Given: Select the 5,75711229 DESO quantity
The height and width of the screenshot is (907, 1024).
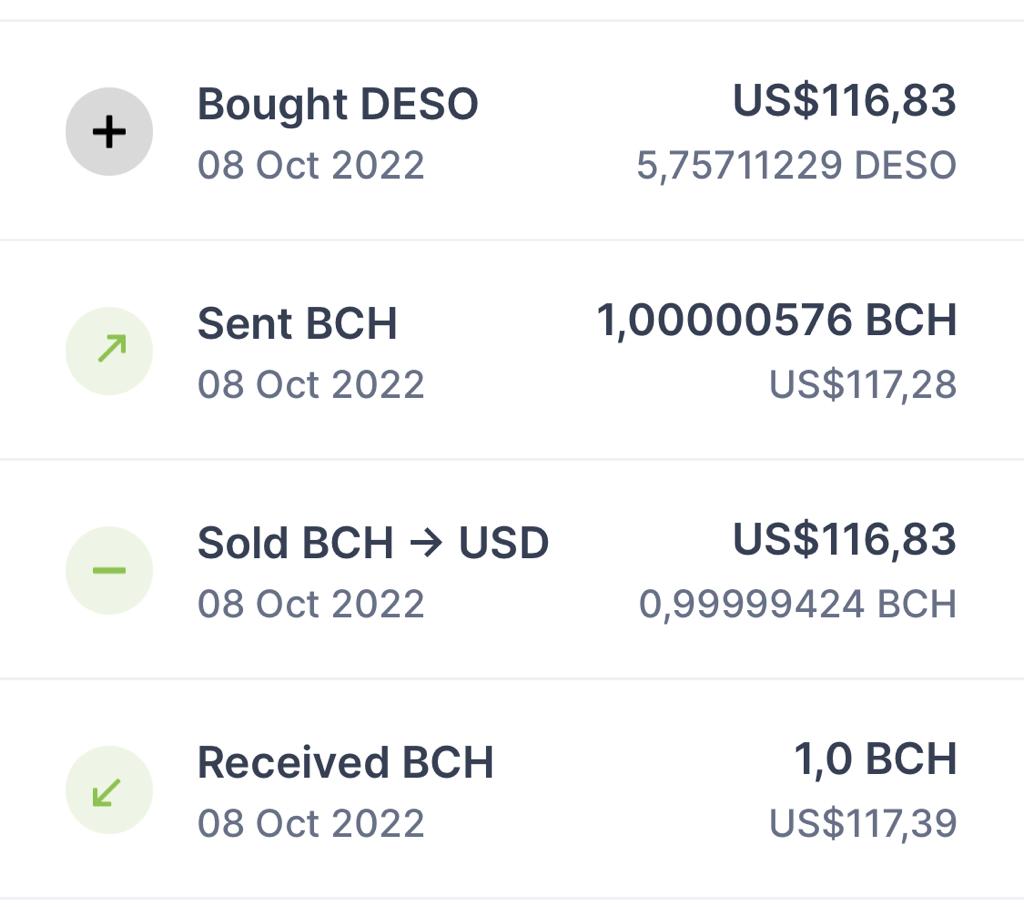Looking at the screenshot, I should (797, 165).
